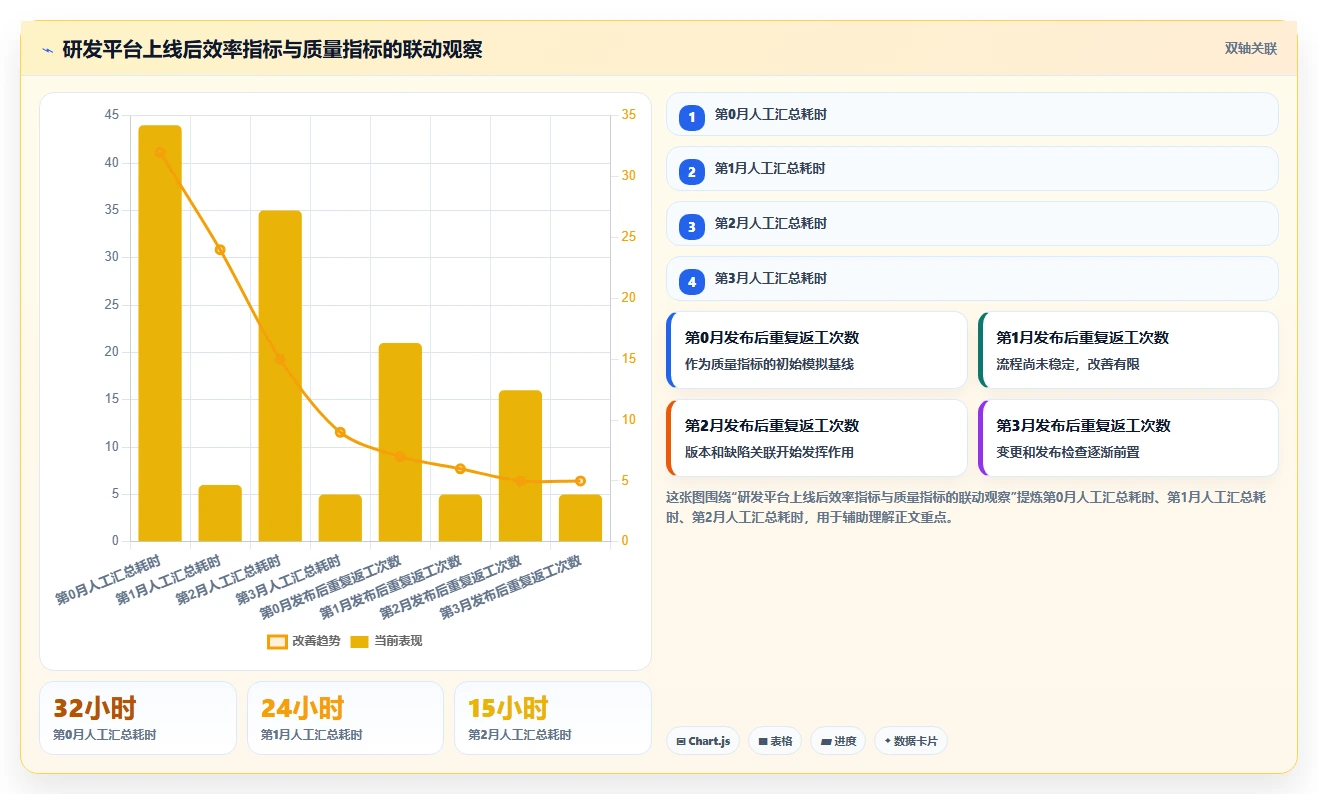Toggle the 改善趋势 legend swatch
The image size is (1318, 794).
(277, 641)
